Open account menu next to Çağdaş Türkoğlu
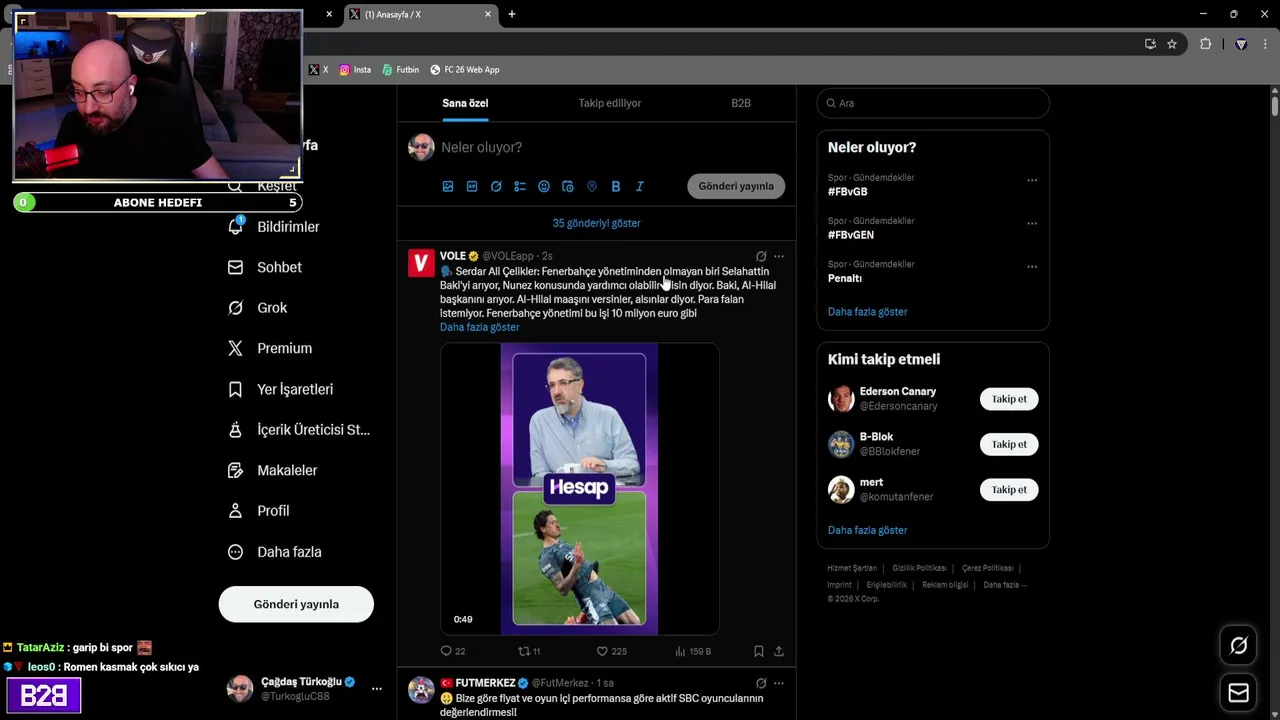Screen dimensions: 1280x720 (x=377, y=689)
